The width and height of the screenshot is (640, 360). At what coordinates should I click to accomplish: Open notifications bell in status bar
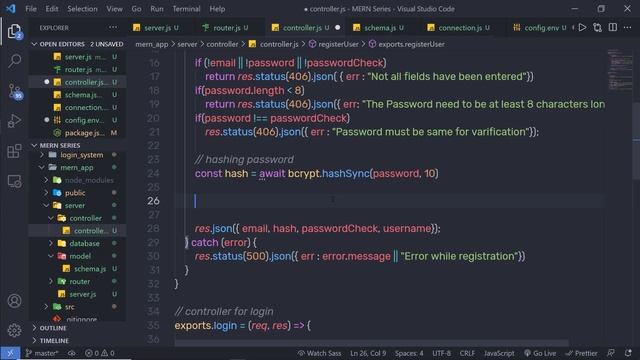(x=628, y=353)
